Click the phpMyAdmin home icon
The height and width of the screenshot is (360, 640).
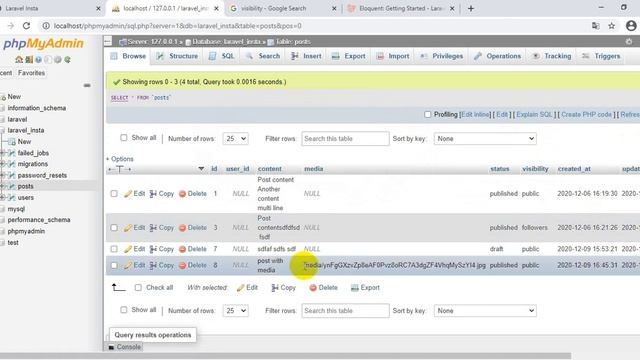click(x=19, y=60)
